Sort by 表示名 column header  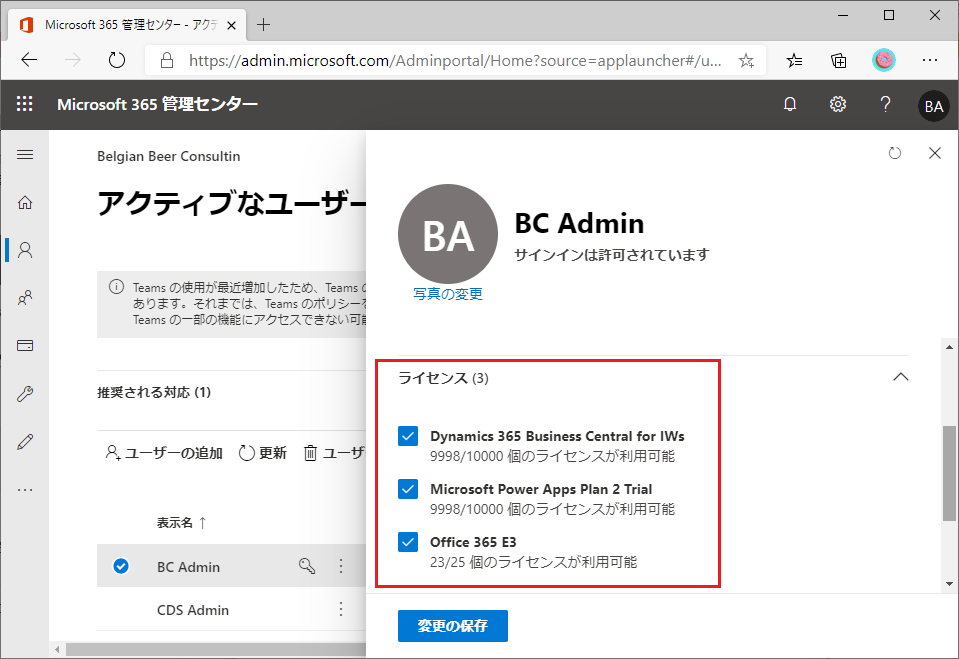coord(181,523)
